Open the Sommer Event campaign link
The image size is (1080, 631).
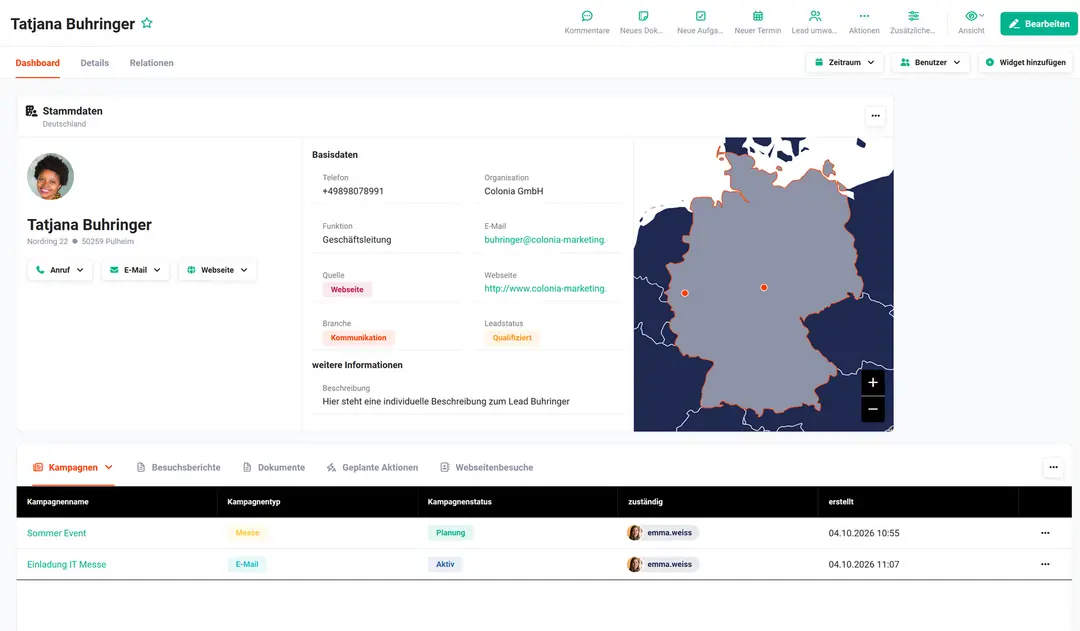click(x=56, y=533)
